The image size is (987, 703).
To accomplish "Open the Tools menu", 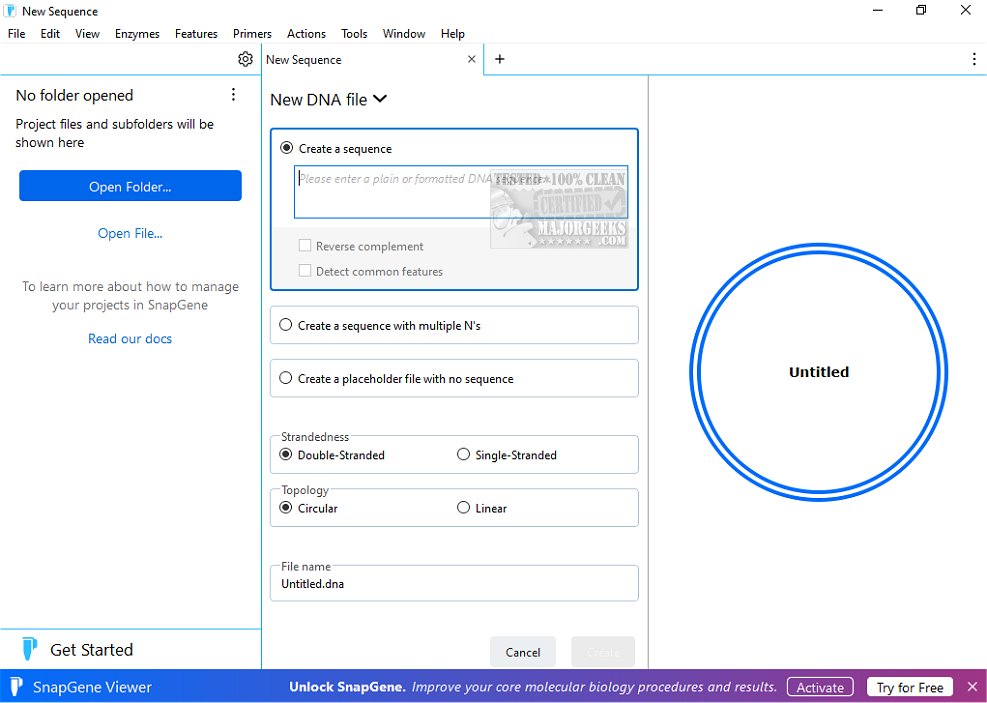I will [354, 33].
